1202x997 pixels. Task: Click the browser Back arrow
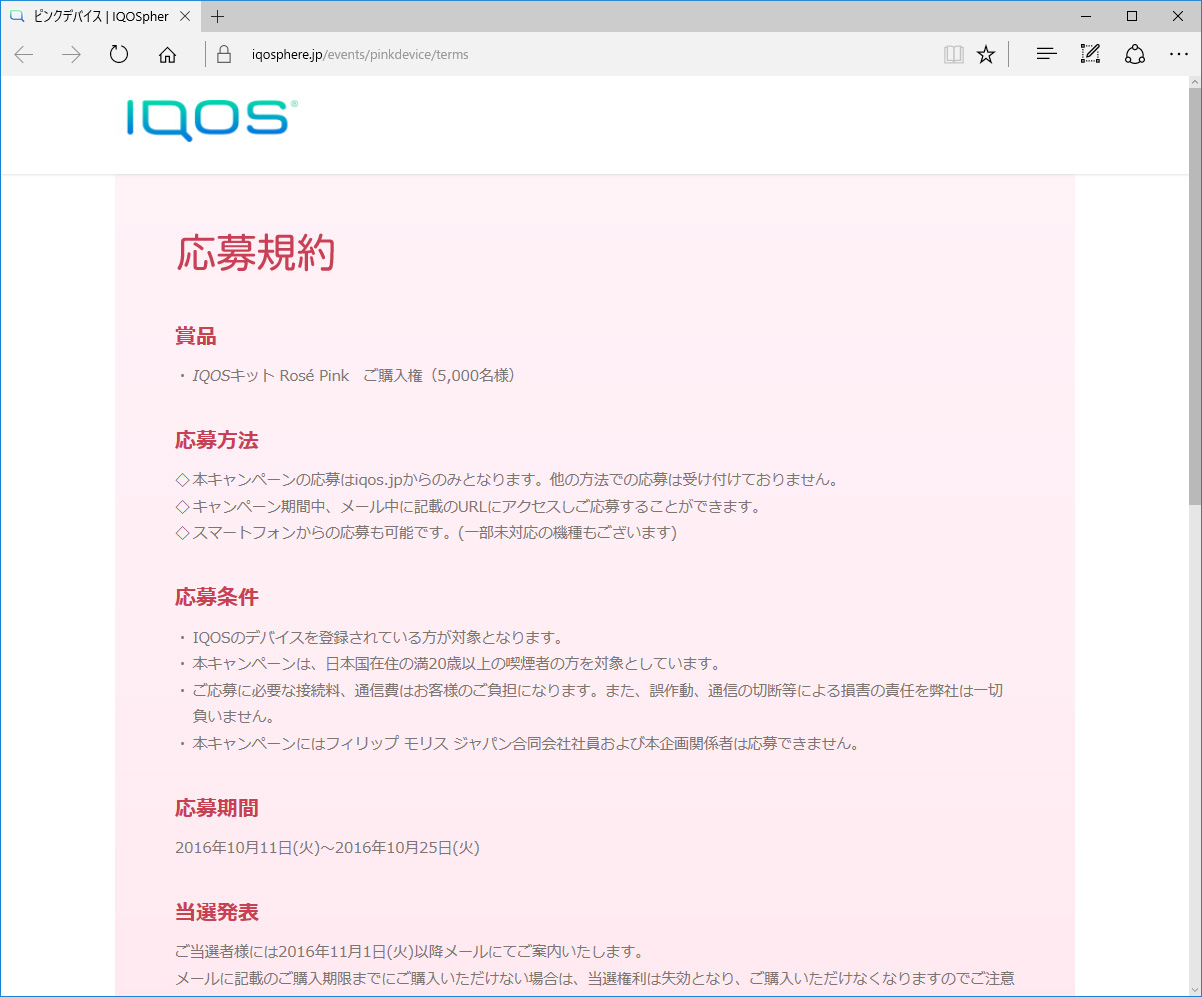click(24, 55)
